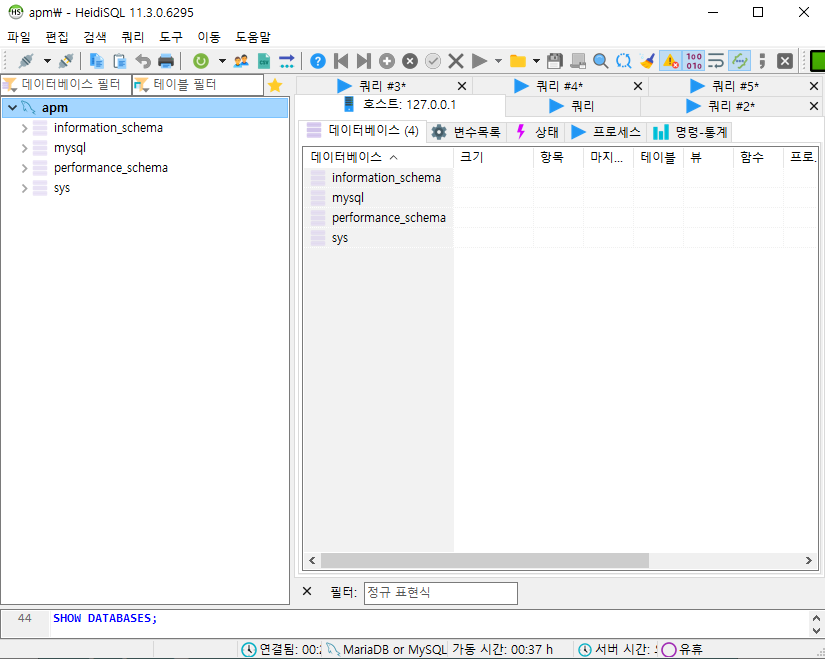The height and width of the screenshot is (659, 825).
Task: Switch to the 쿼리 #5* tab
Action: pos(736,86)
